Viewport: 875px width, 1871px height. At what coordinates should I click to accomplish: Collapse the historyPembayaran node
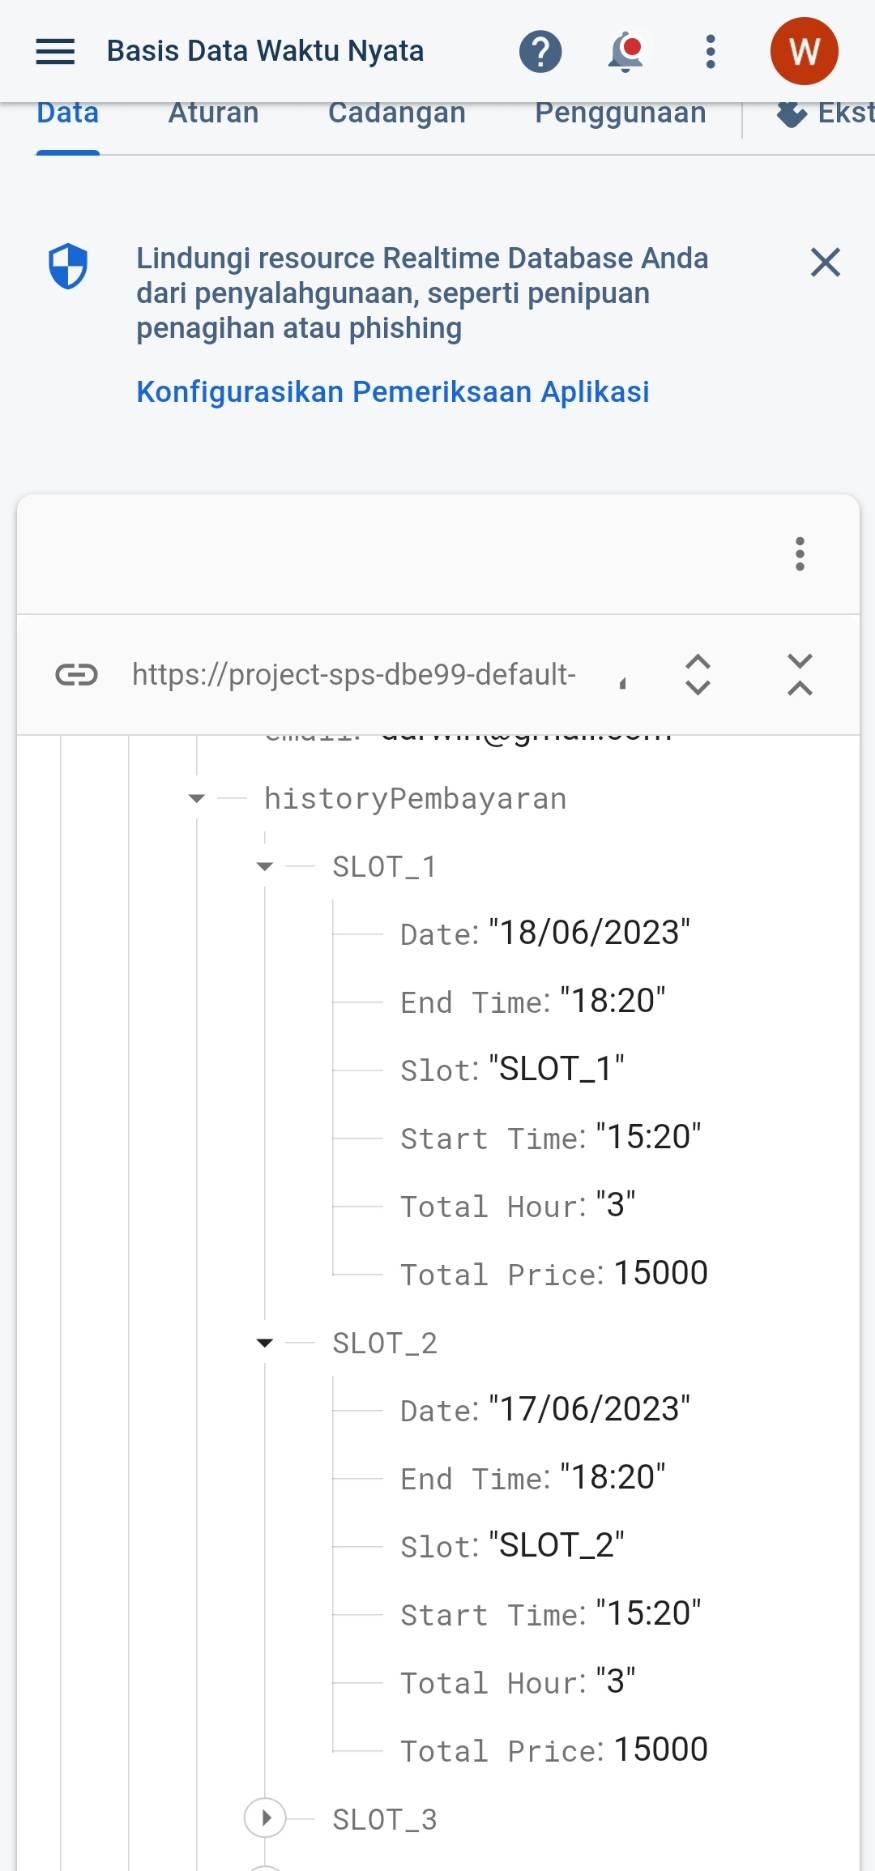[x=197, y=798]
